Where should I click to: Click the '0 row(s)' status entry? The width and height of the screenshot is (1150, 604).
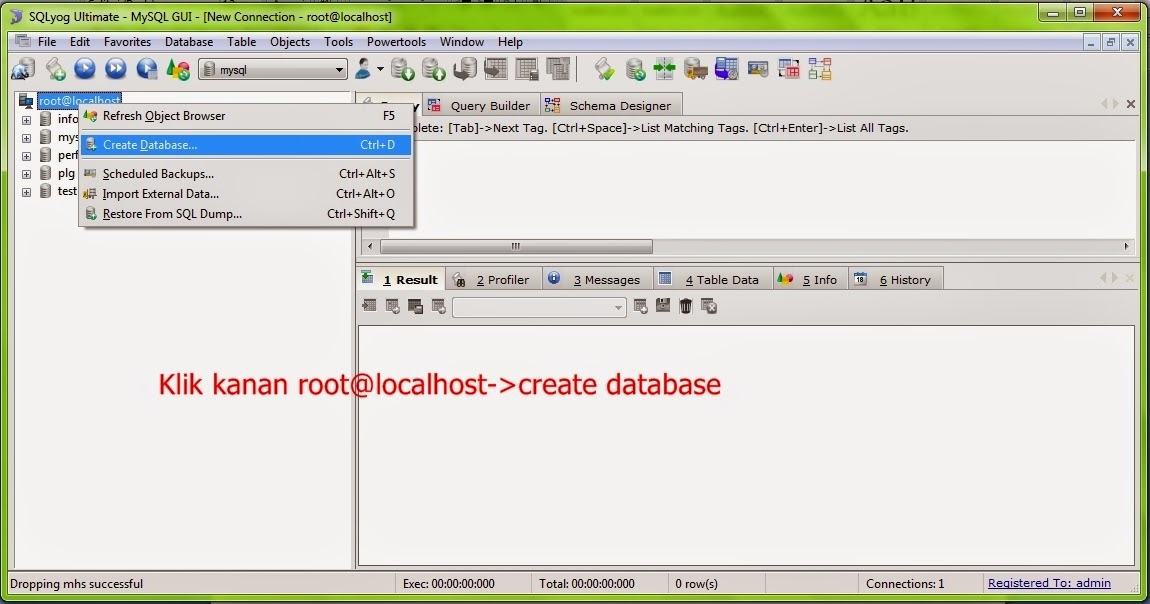pyautogui.click(x=696, y=584)
